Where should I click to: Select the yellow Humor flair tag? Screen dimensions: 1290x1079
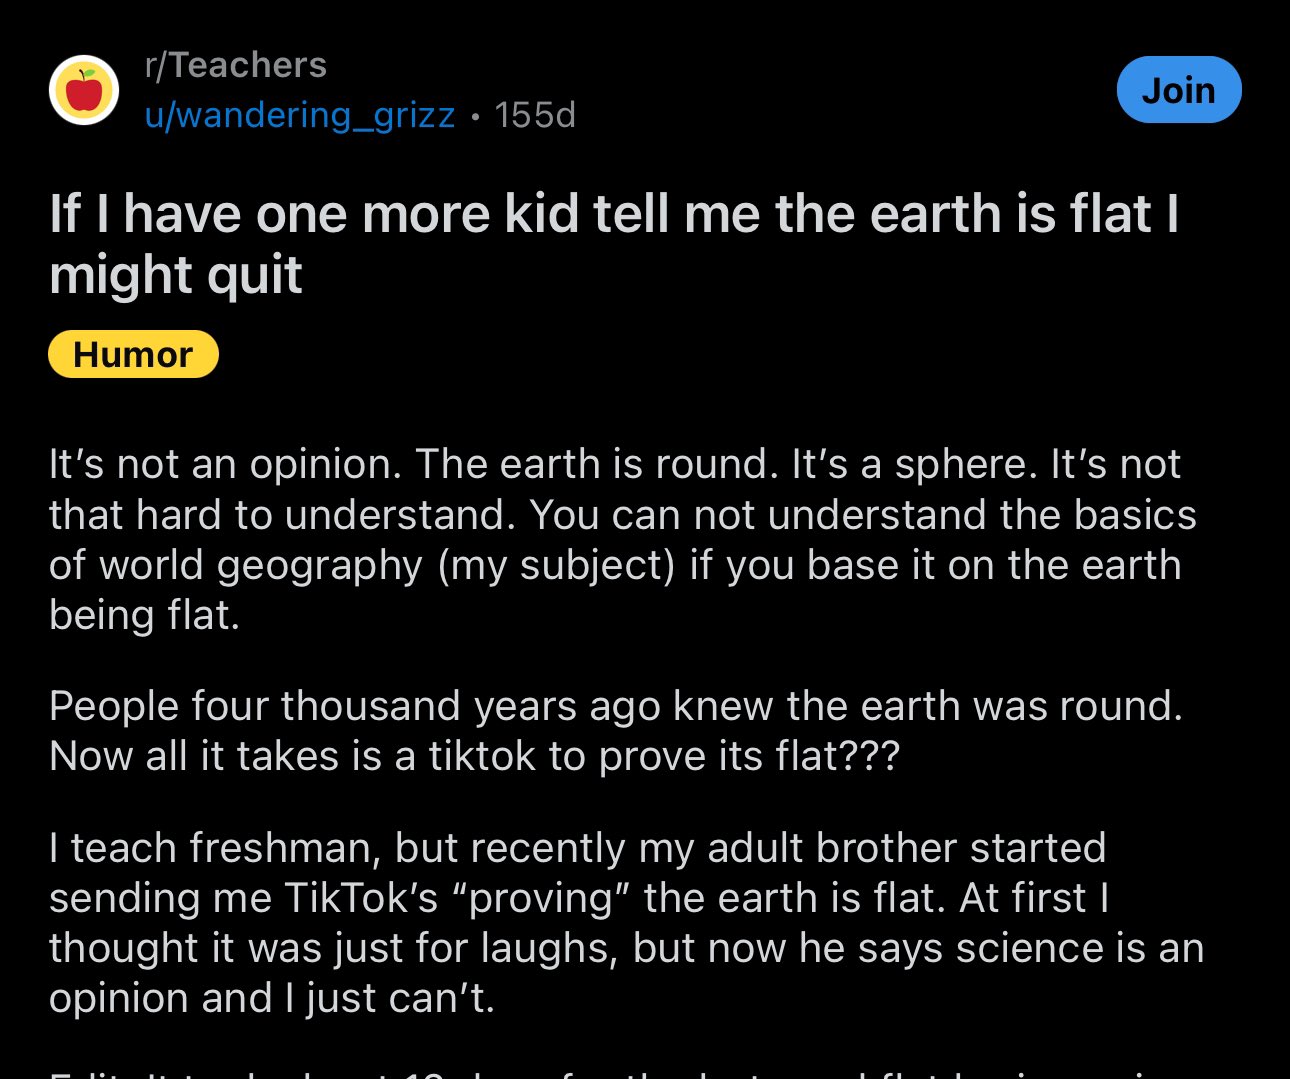(133, 354)
